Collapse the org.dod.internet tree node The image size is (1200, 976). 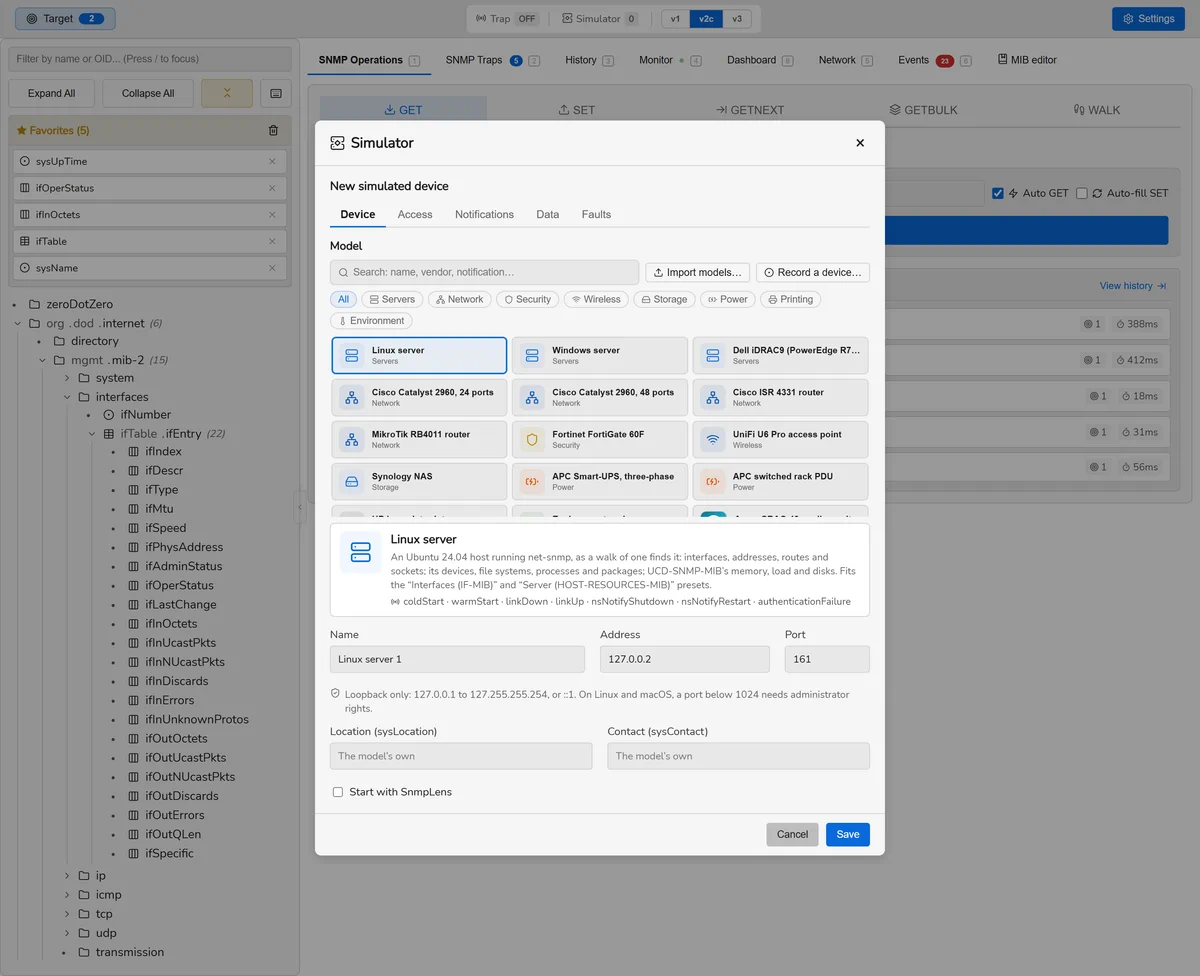tap(18, 323)
